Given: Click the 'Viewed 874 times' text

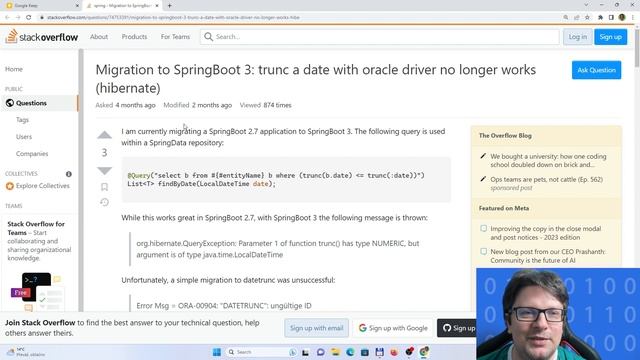Looking at the screenshot, I should tap(266, 105).
